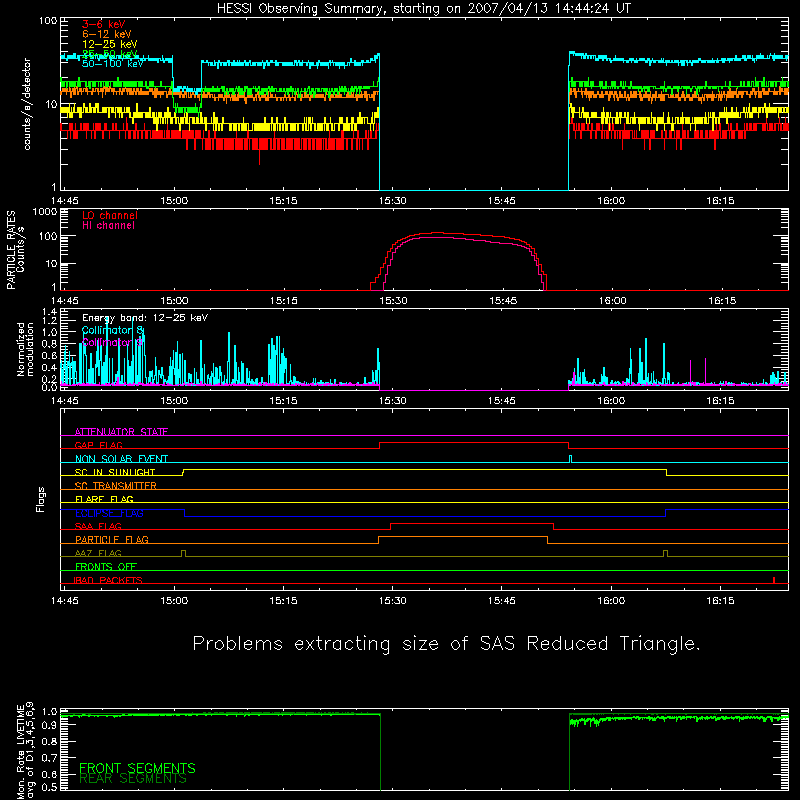Click the second AAZ FLAG pulse near 16:07
The width and height of the screenshot is (800, 800).
665,553
